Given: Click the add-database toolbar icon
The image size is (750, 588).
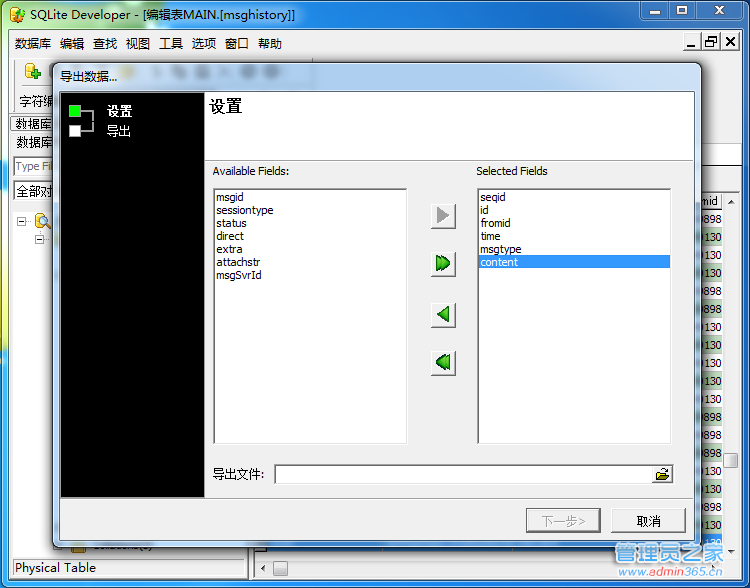Looking at the screenshot, I should [33, 72].
